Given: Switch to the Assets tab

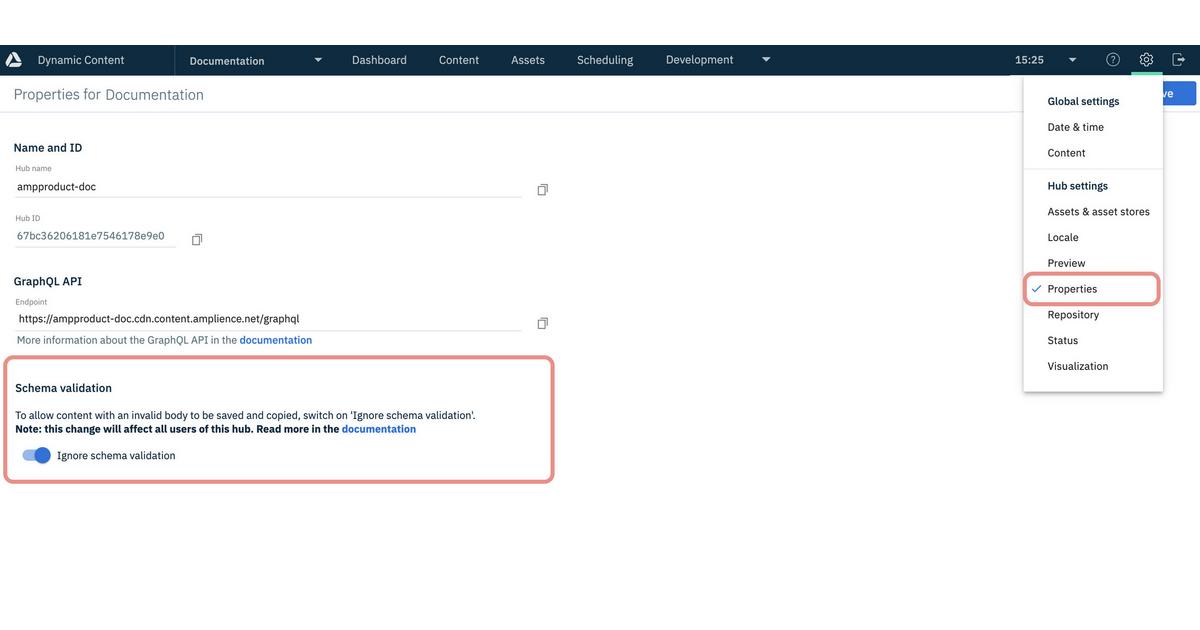Looking at the screenshot, I should (528, 60).
